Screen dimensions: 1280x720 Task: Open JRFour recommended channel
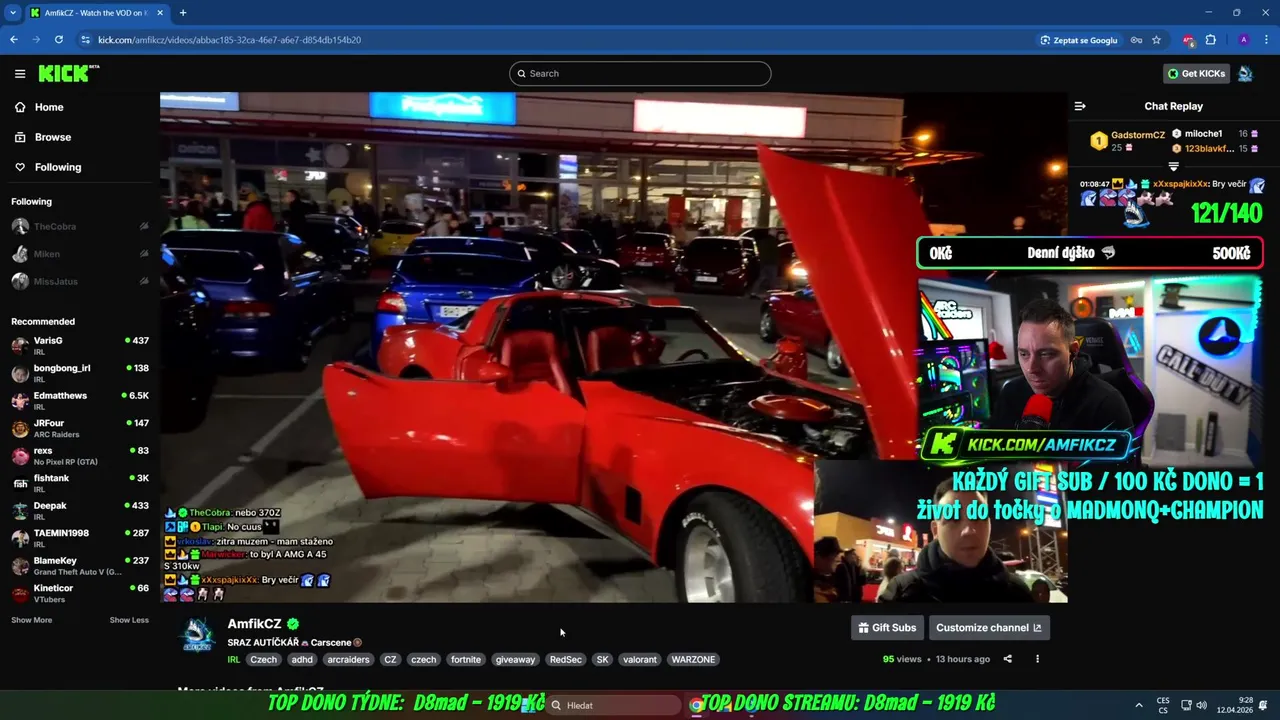(80, 428)
